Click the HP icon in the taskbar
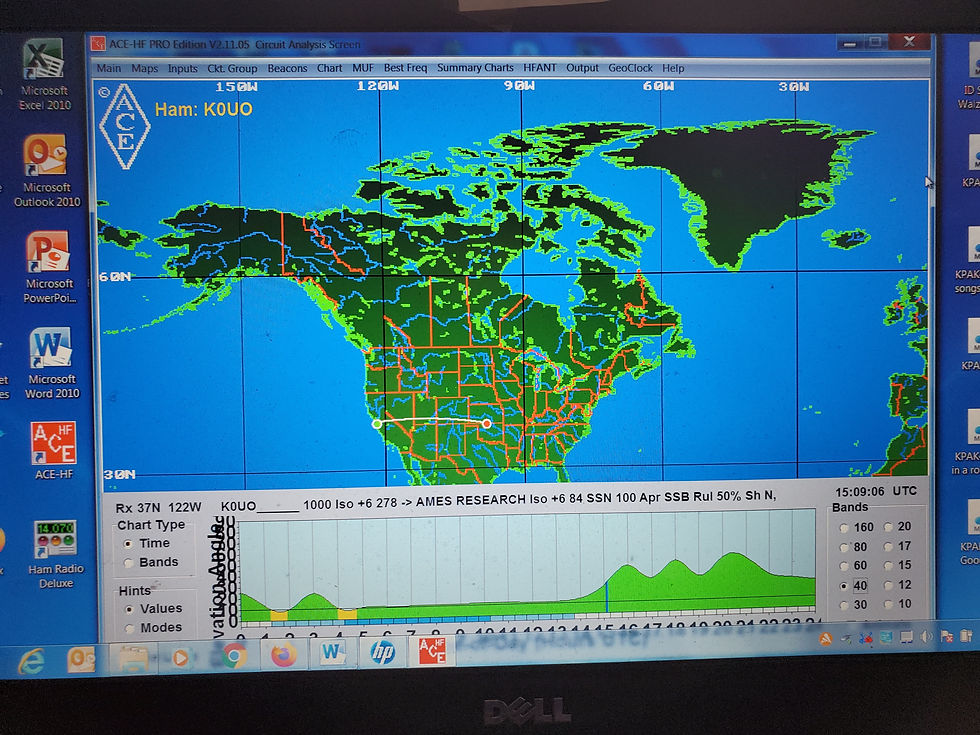This screenshot has width=980, height=735. tap(382, 653)
